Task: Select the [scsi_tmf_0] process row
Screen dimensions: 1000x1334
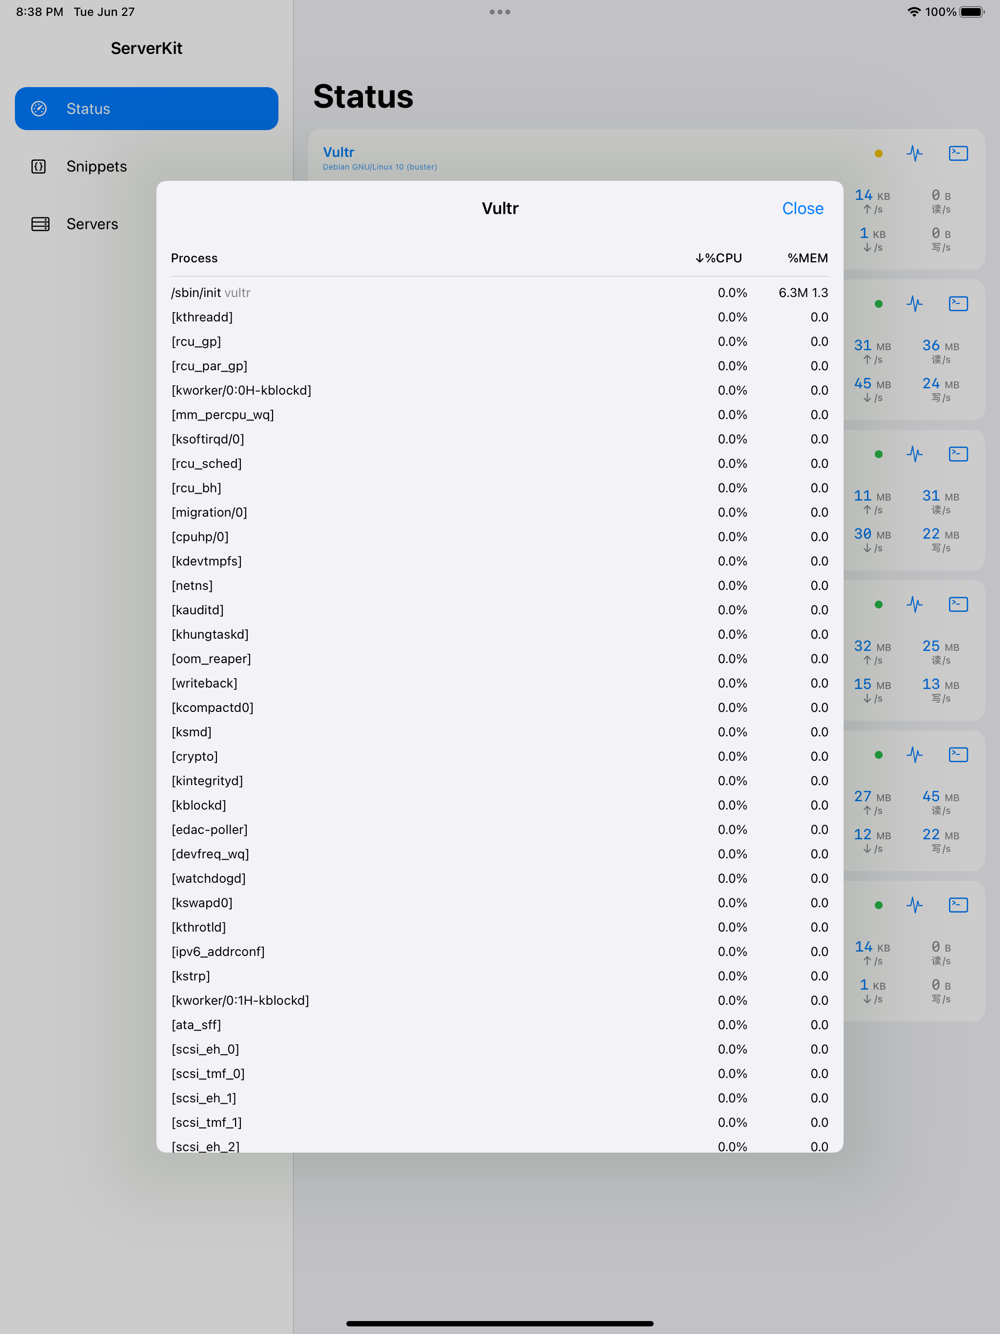Action: (500, 1073)
